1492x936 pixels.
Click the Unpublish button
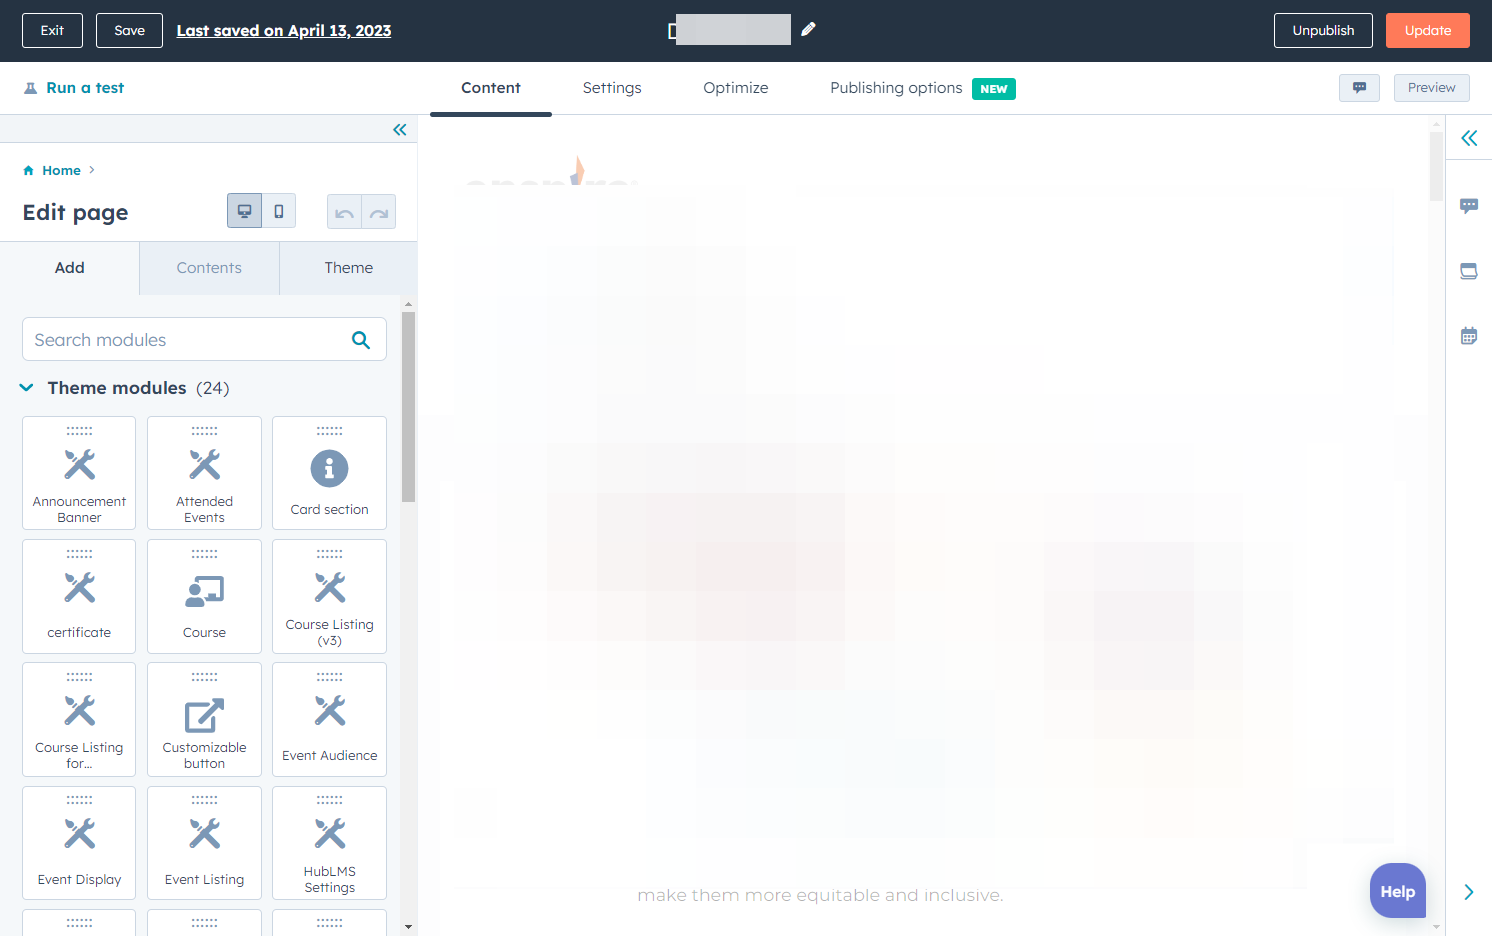pos(1323,31)
